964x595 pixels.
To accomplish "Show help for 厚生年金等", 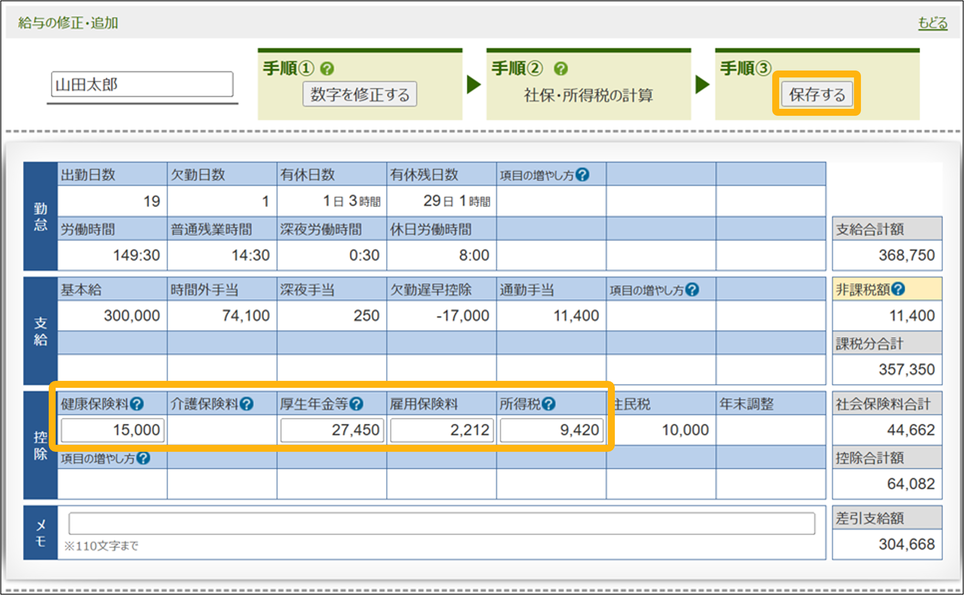I will click(356, 405).
